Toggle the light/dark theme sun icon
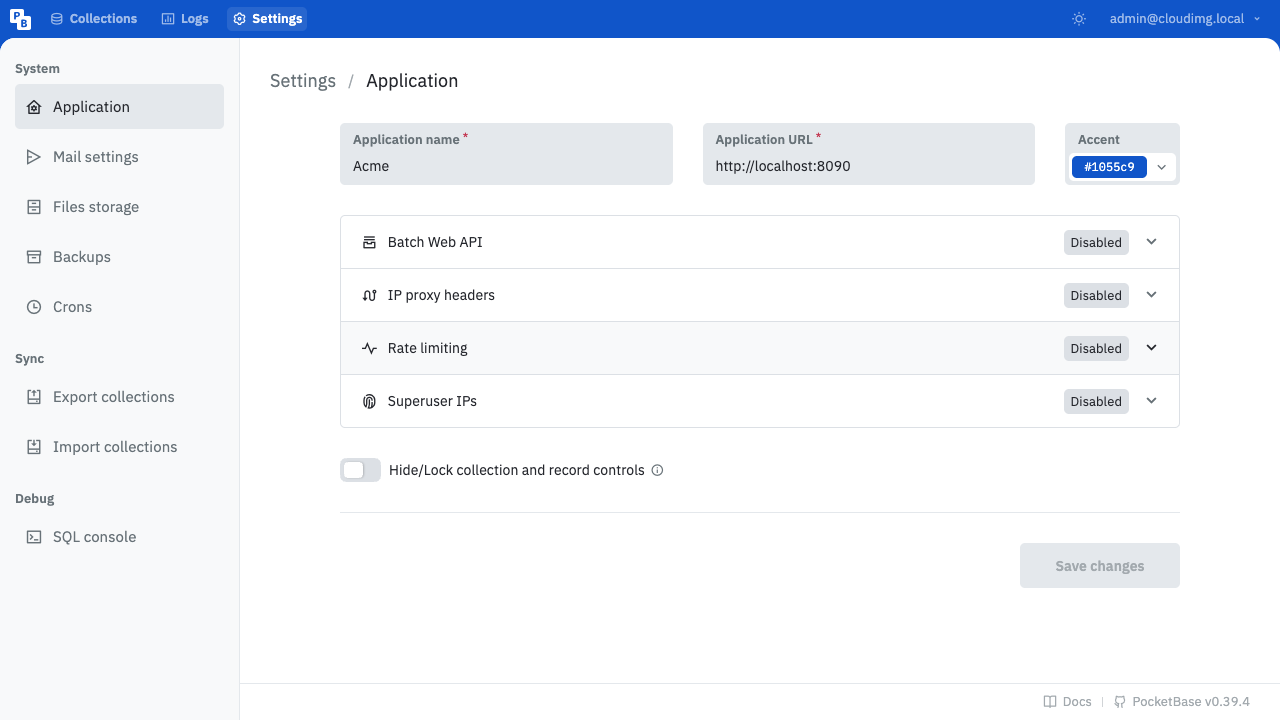 1079,19
